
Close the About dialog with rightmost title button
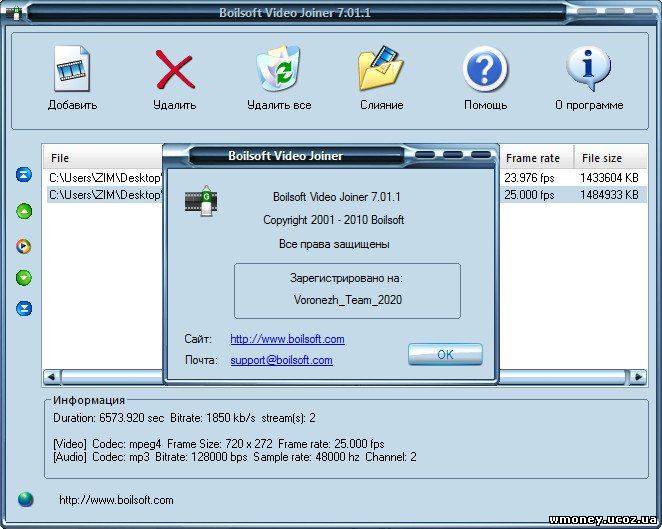480,155
